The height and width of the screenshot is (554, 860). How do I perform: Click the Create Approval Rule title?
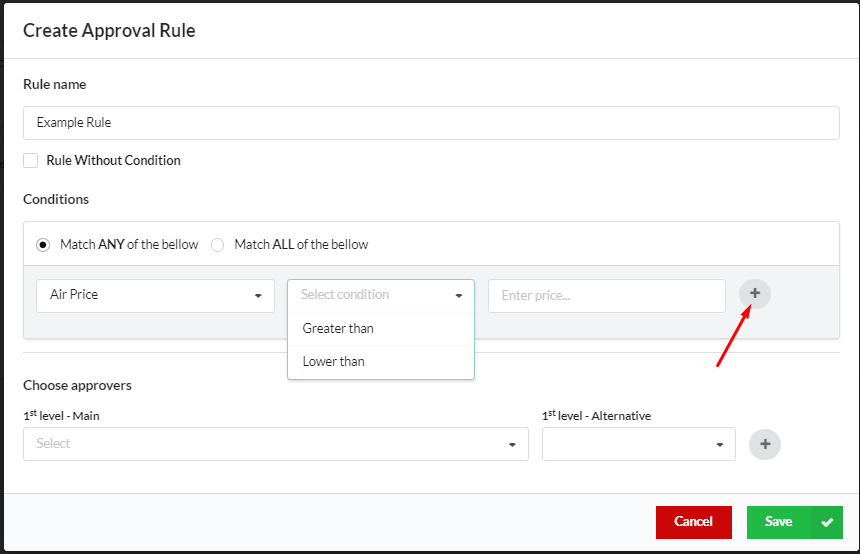pos(109,31)
